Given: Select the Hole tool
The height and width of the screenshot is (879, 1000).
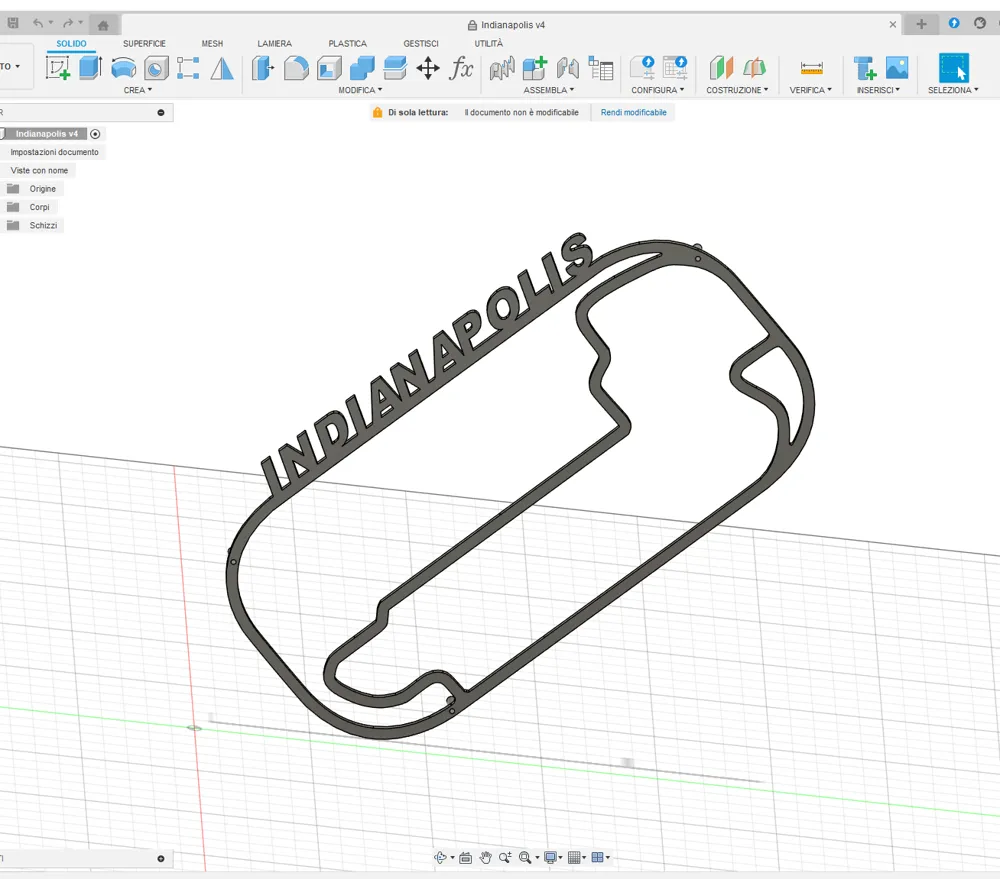Looking at the screenshot, I should (156, 68).
